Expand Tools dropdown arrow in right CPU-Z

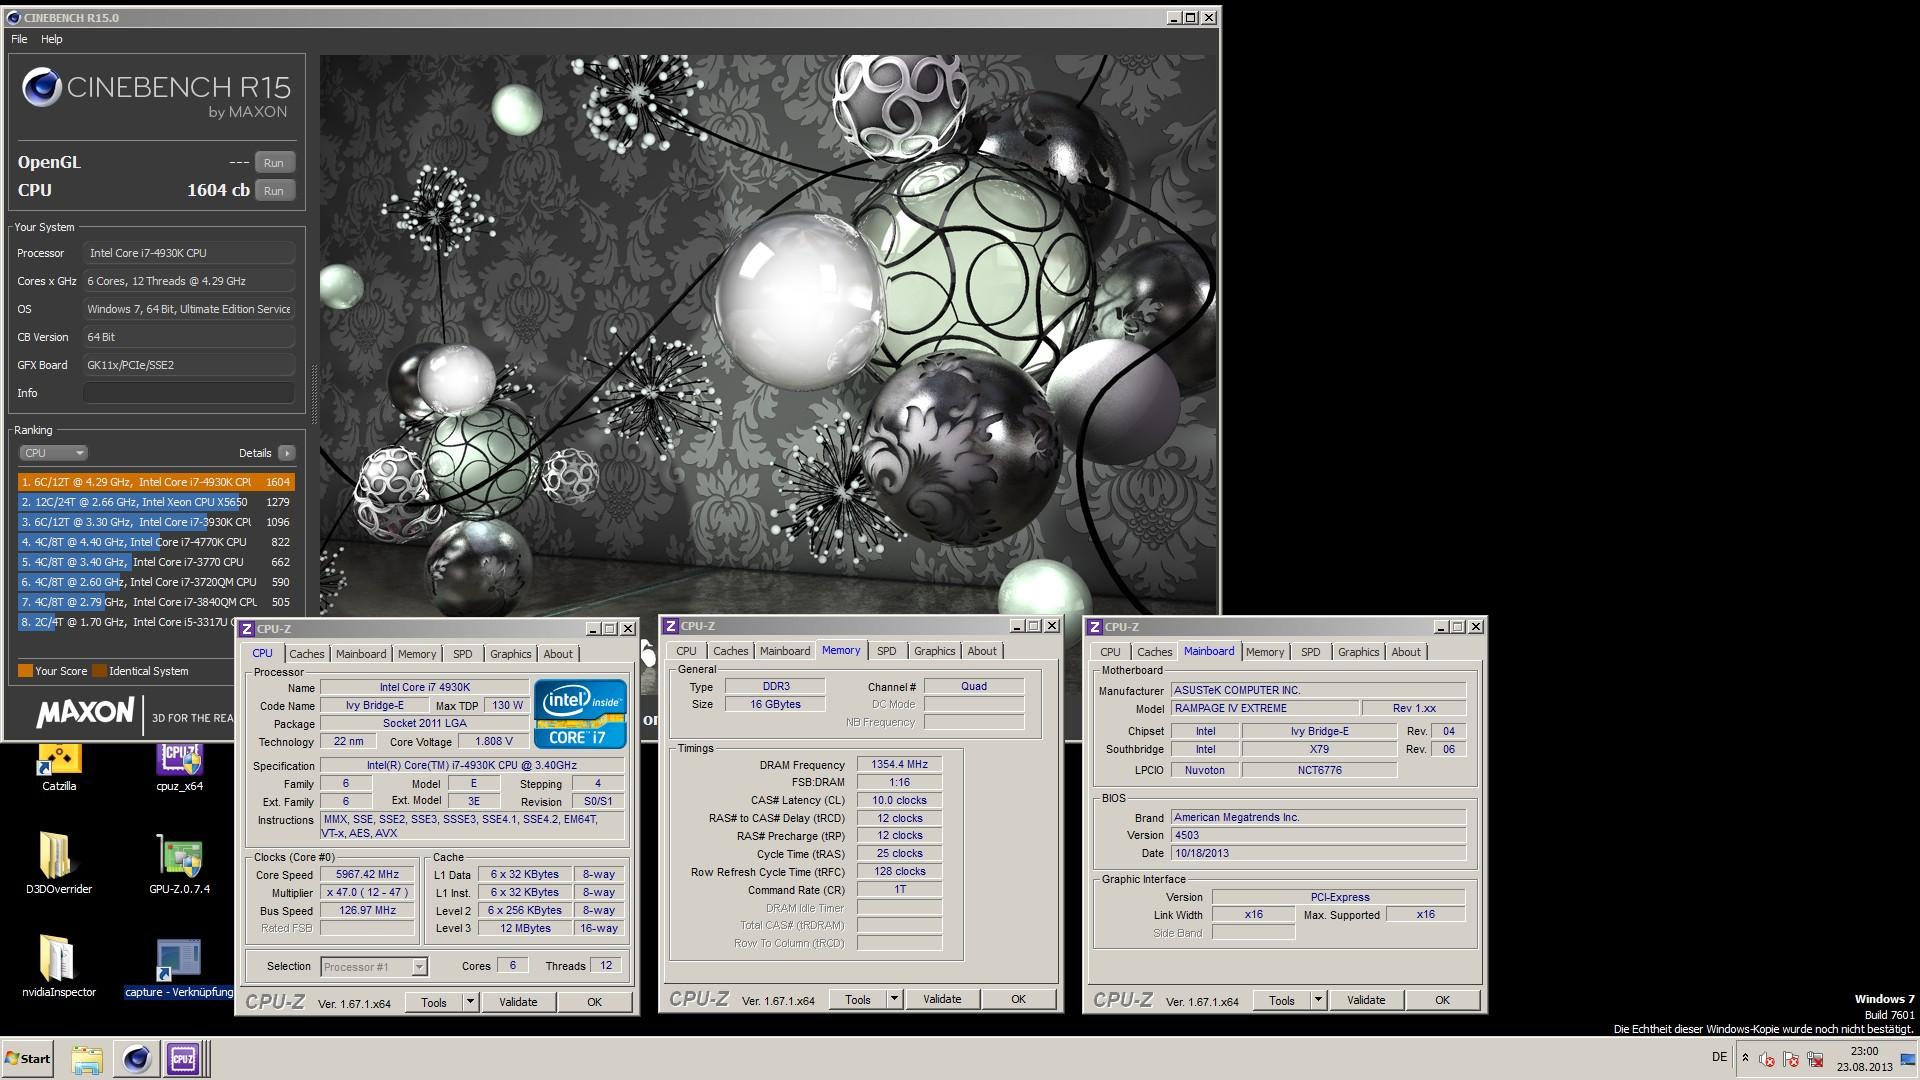pyautogui.click(x=1318, y=1000)
